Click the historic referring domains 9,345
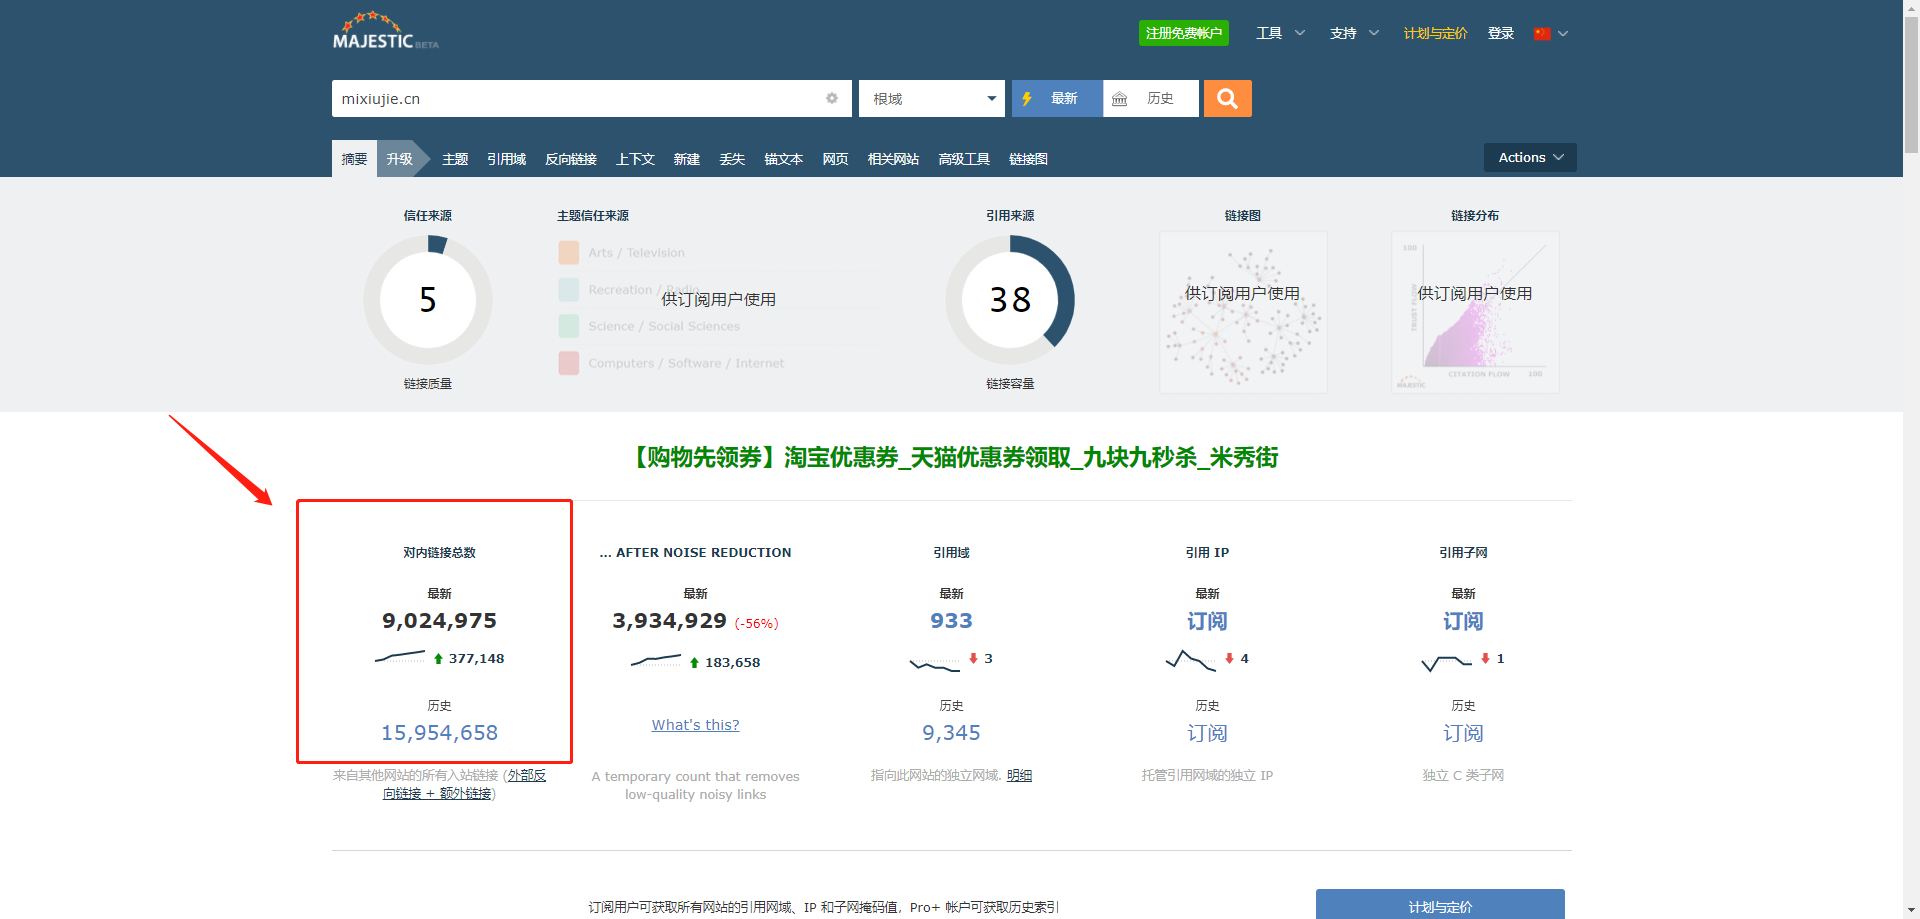1920x919 pixels. (951, 733)
